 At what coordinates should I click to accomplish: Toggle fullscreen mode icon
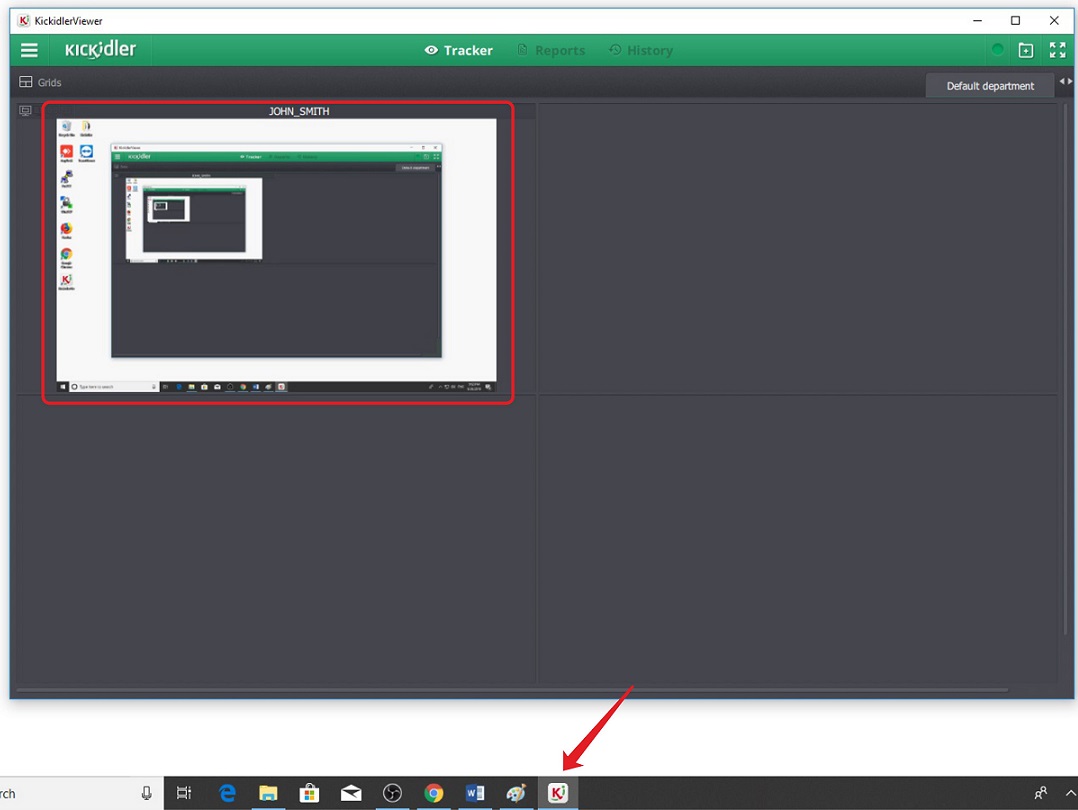pyautogui.click(x=1057, y=50)
